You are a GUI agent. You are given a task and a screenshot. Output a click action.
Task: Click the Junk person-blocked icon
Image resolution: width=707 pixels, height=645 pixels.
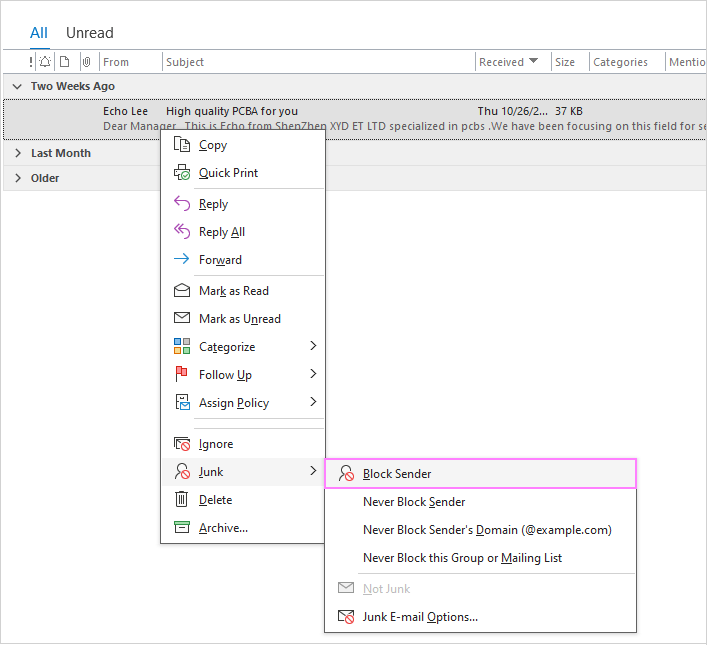[x=182, y=472]
